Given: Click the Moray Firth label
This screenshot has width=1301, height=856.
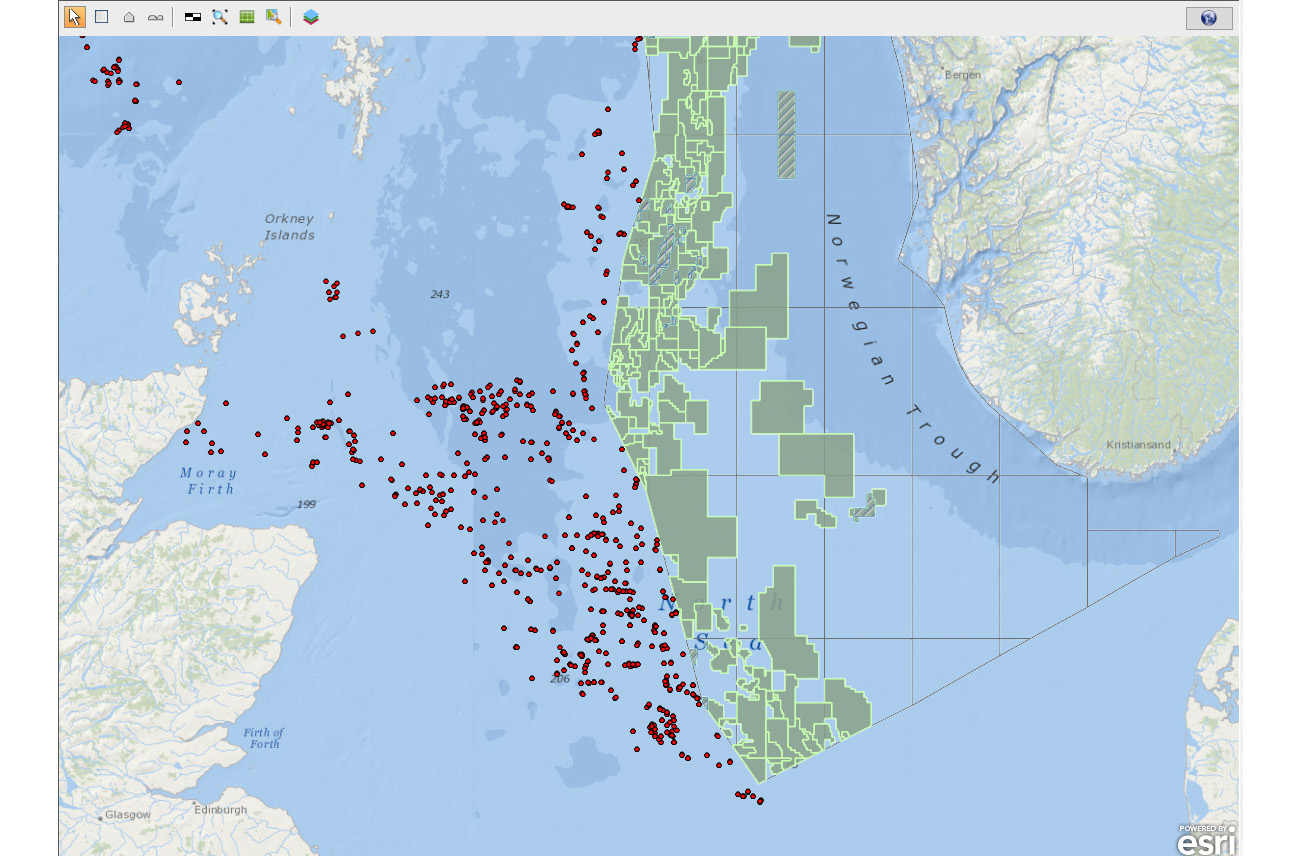Looking at the screenshot, I should pyautogui.click(x=209, y=481).
